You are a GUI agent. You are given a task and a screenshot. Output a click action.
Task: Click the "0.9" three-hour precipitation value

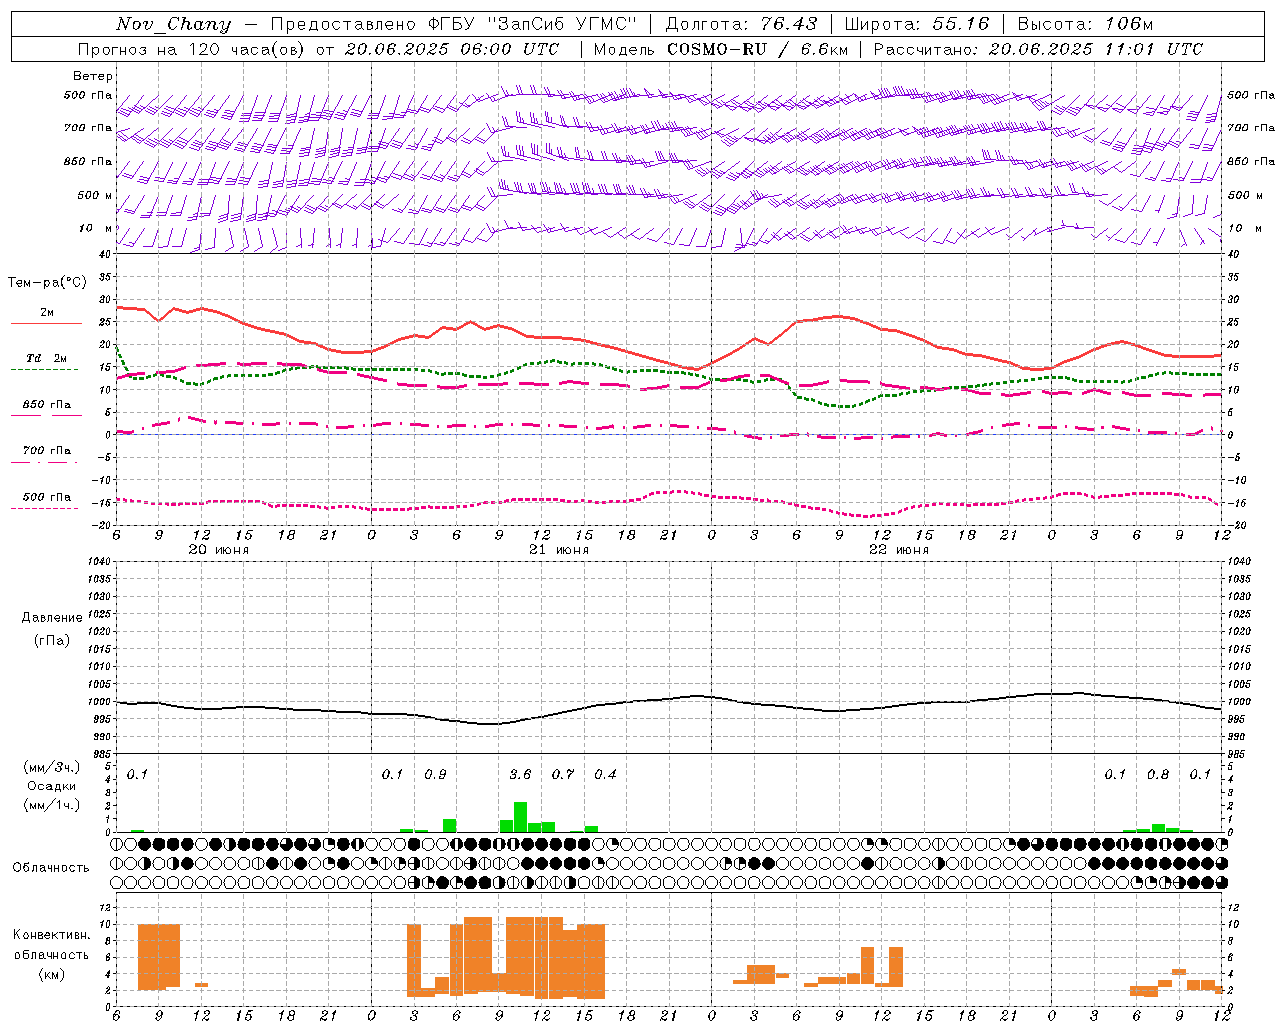click(435, 774)
